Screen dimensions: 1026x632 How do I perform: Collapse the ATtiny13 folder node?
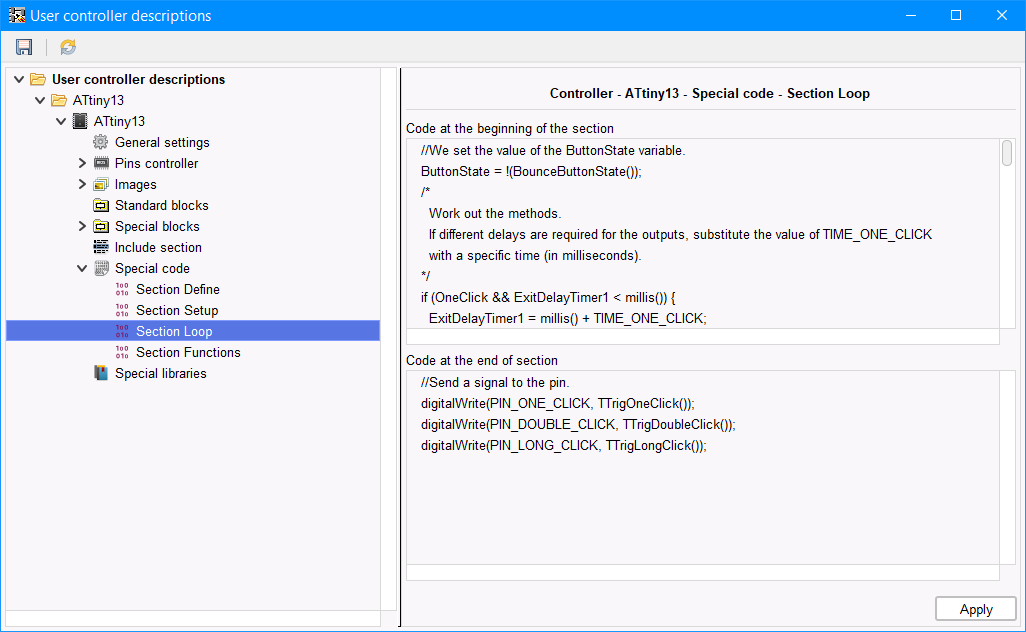pos(40,100)
